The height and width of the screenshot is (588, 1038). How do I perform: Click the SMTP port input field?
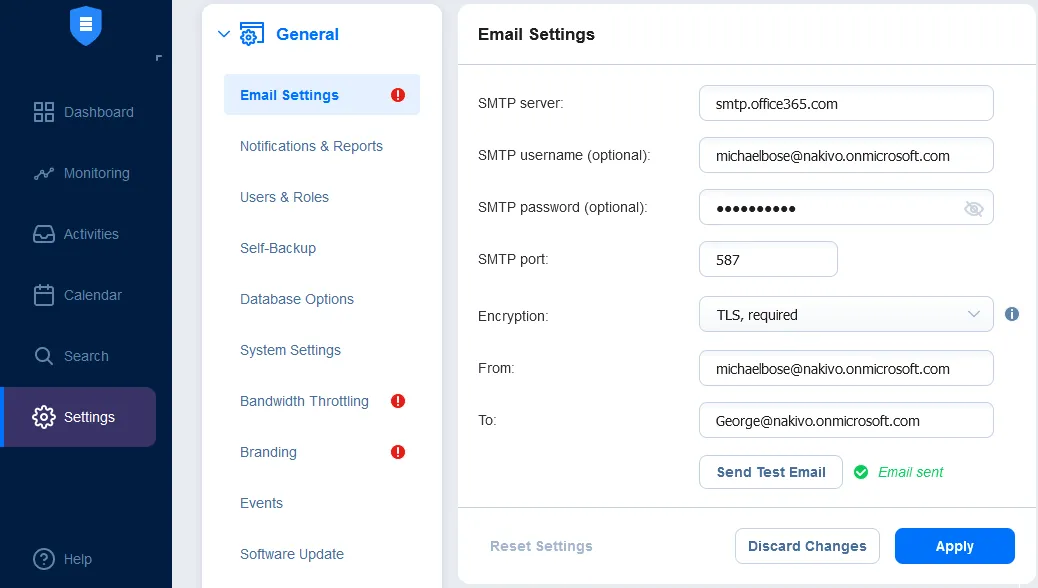[x=768, y=259]
